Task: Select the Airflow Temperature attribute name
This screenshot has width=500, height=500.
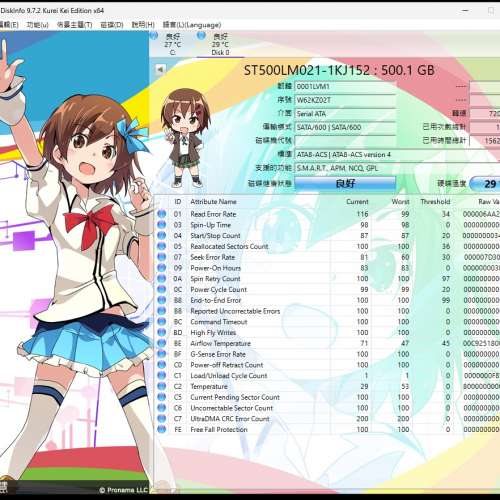Action: coord(220,343)
